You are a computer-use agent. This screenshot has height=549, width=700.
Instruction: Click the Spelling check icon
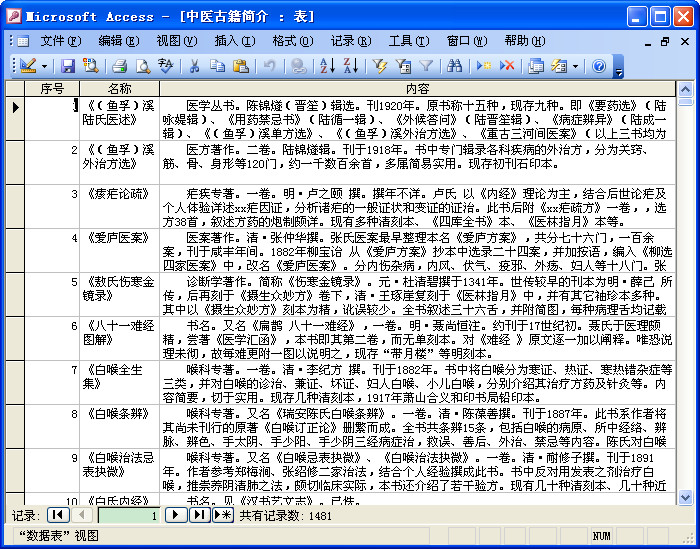pyautogui.click(x=166, y=66)
